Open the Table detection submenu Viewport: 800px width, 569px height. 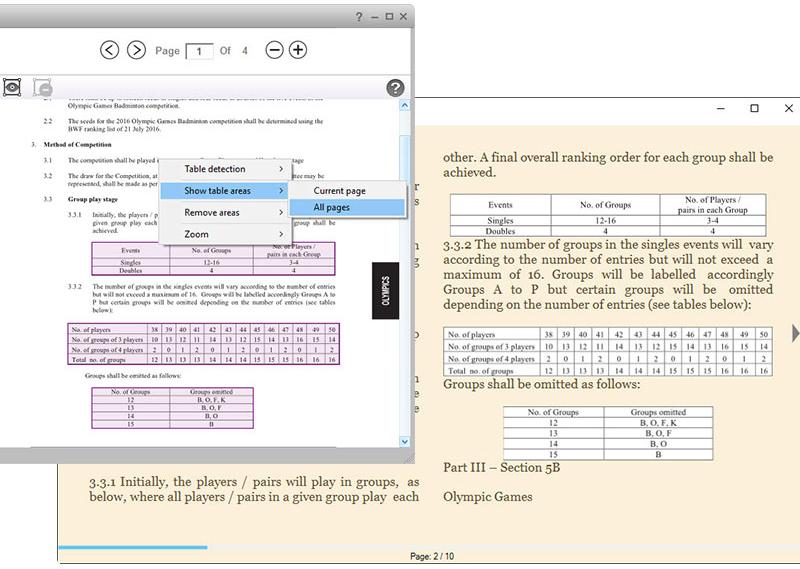[x=226, y=169]
